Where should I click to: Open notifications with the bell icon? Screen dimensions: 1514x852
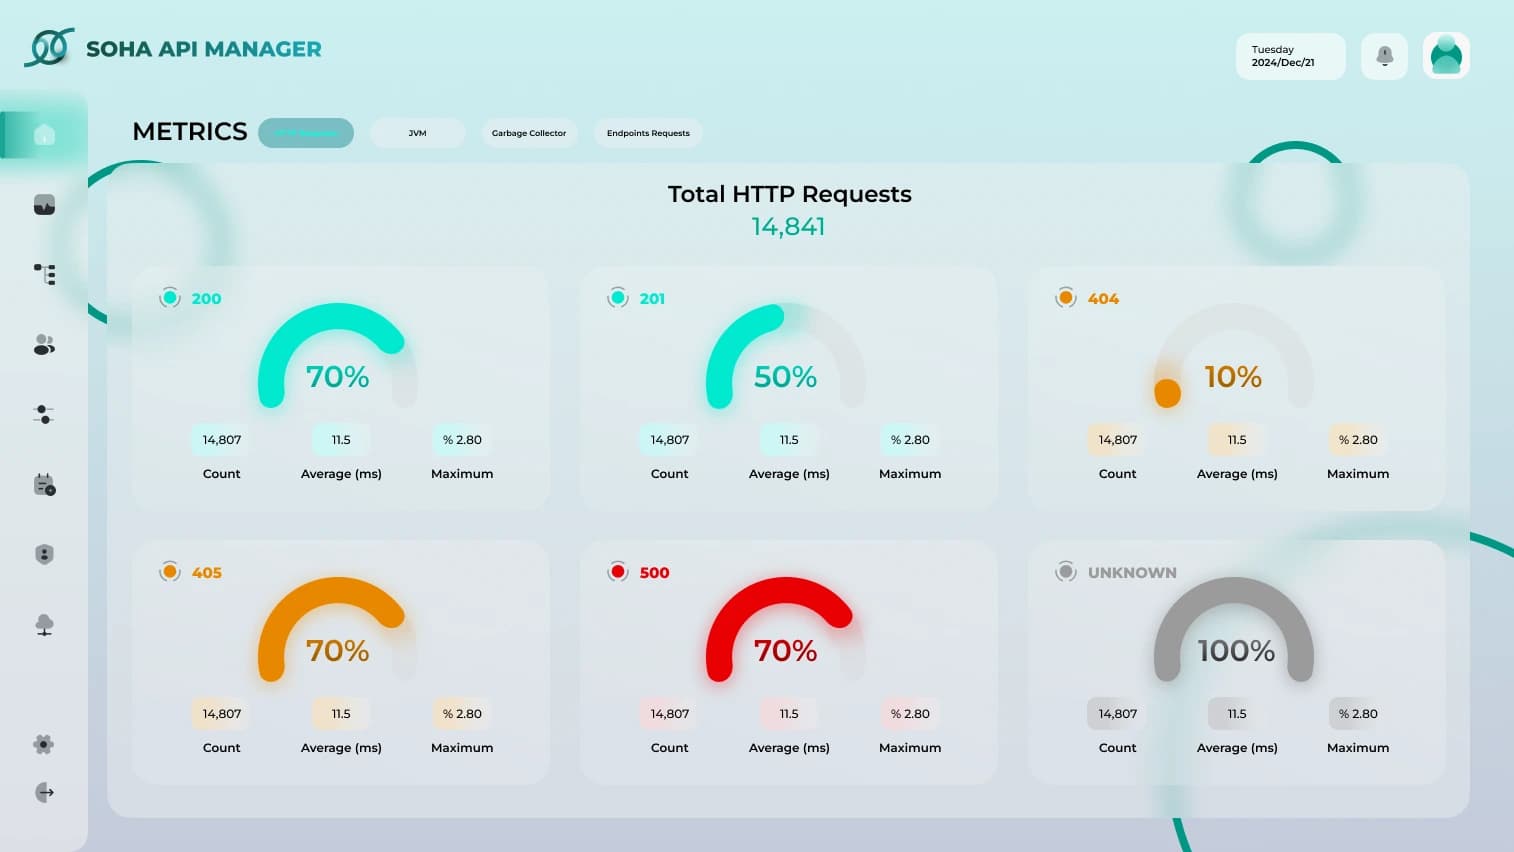pos(1385,56)
